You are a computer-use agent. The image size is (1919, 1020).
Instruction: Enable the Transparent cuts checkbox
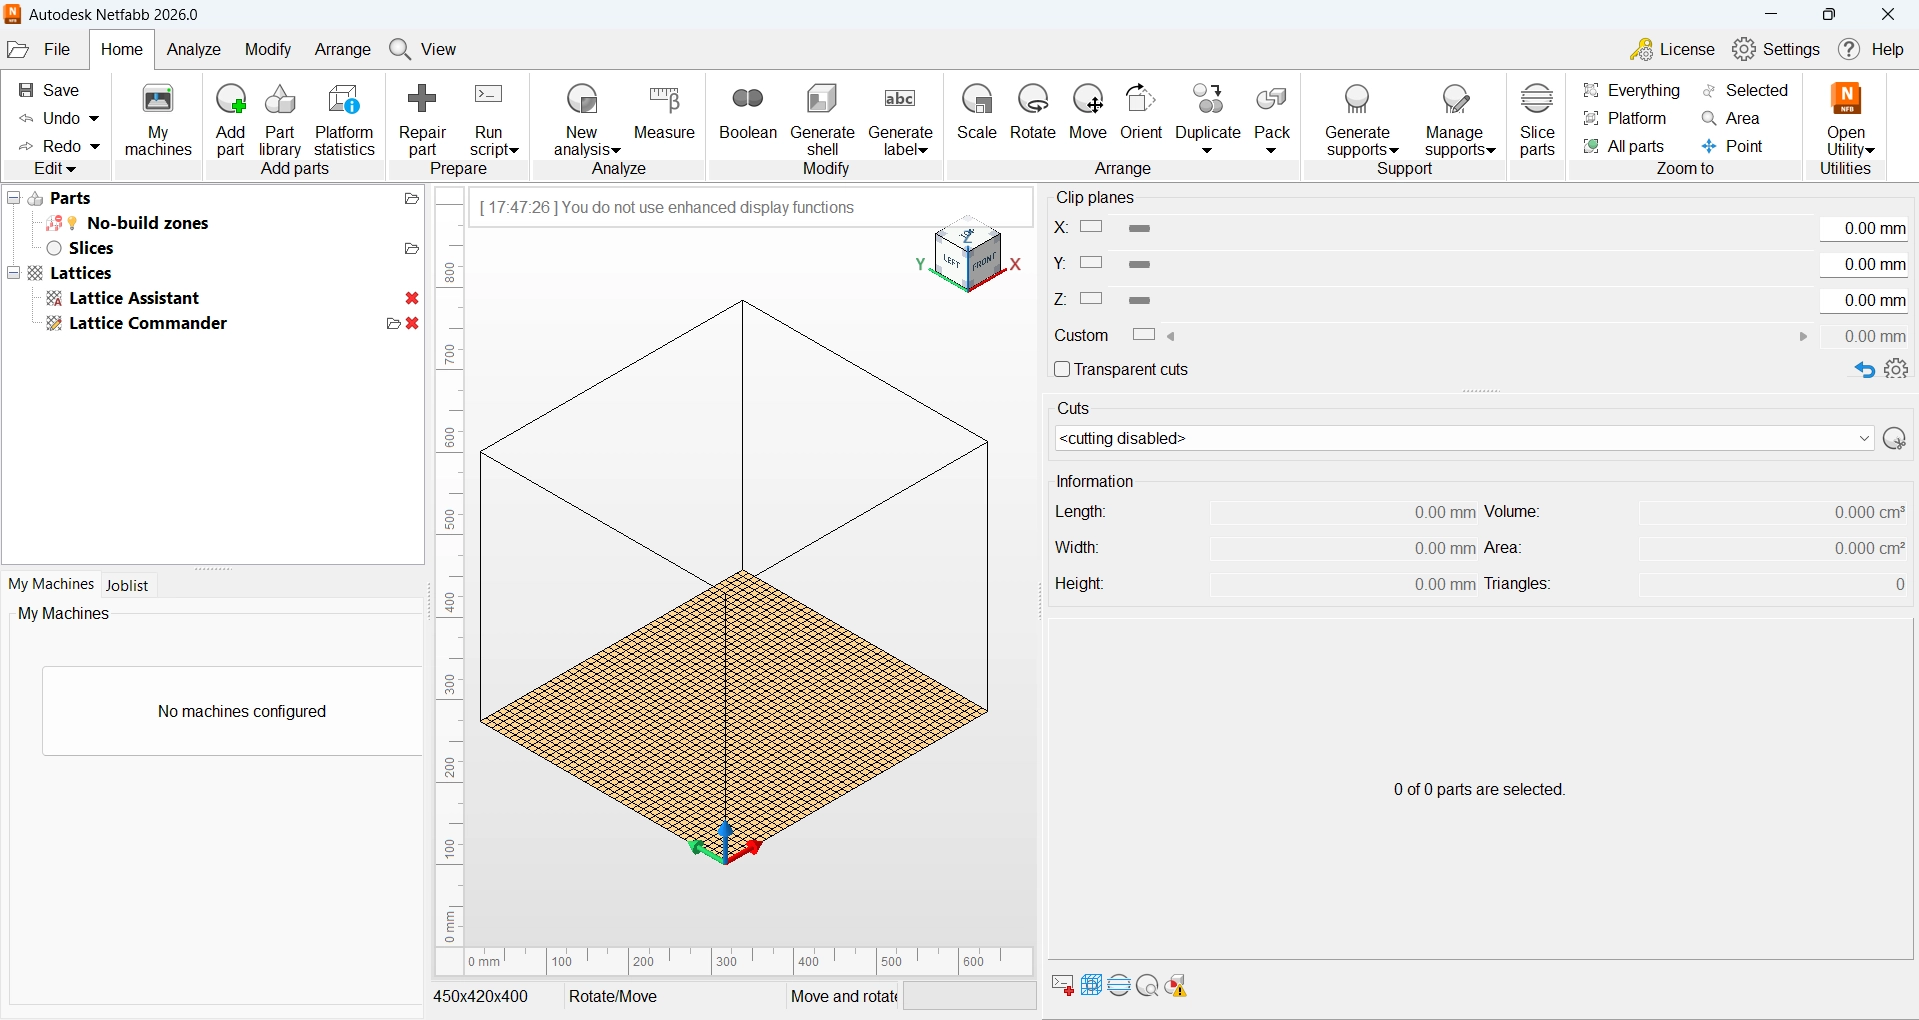coord(1063,370)
